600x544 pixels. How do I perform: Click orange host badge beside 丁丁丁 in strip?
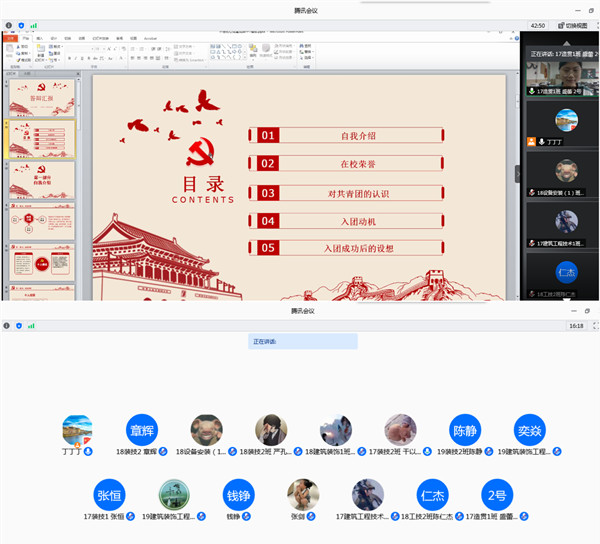(x=532, y=142)
